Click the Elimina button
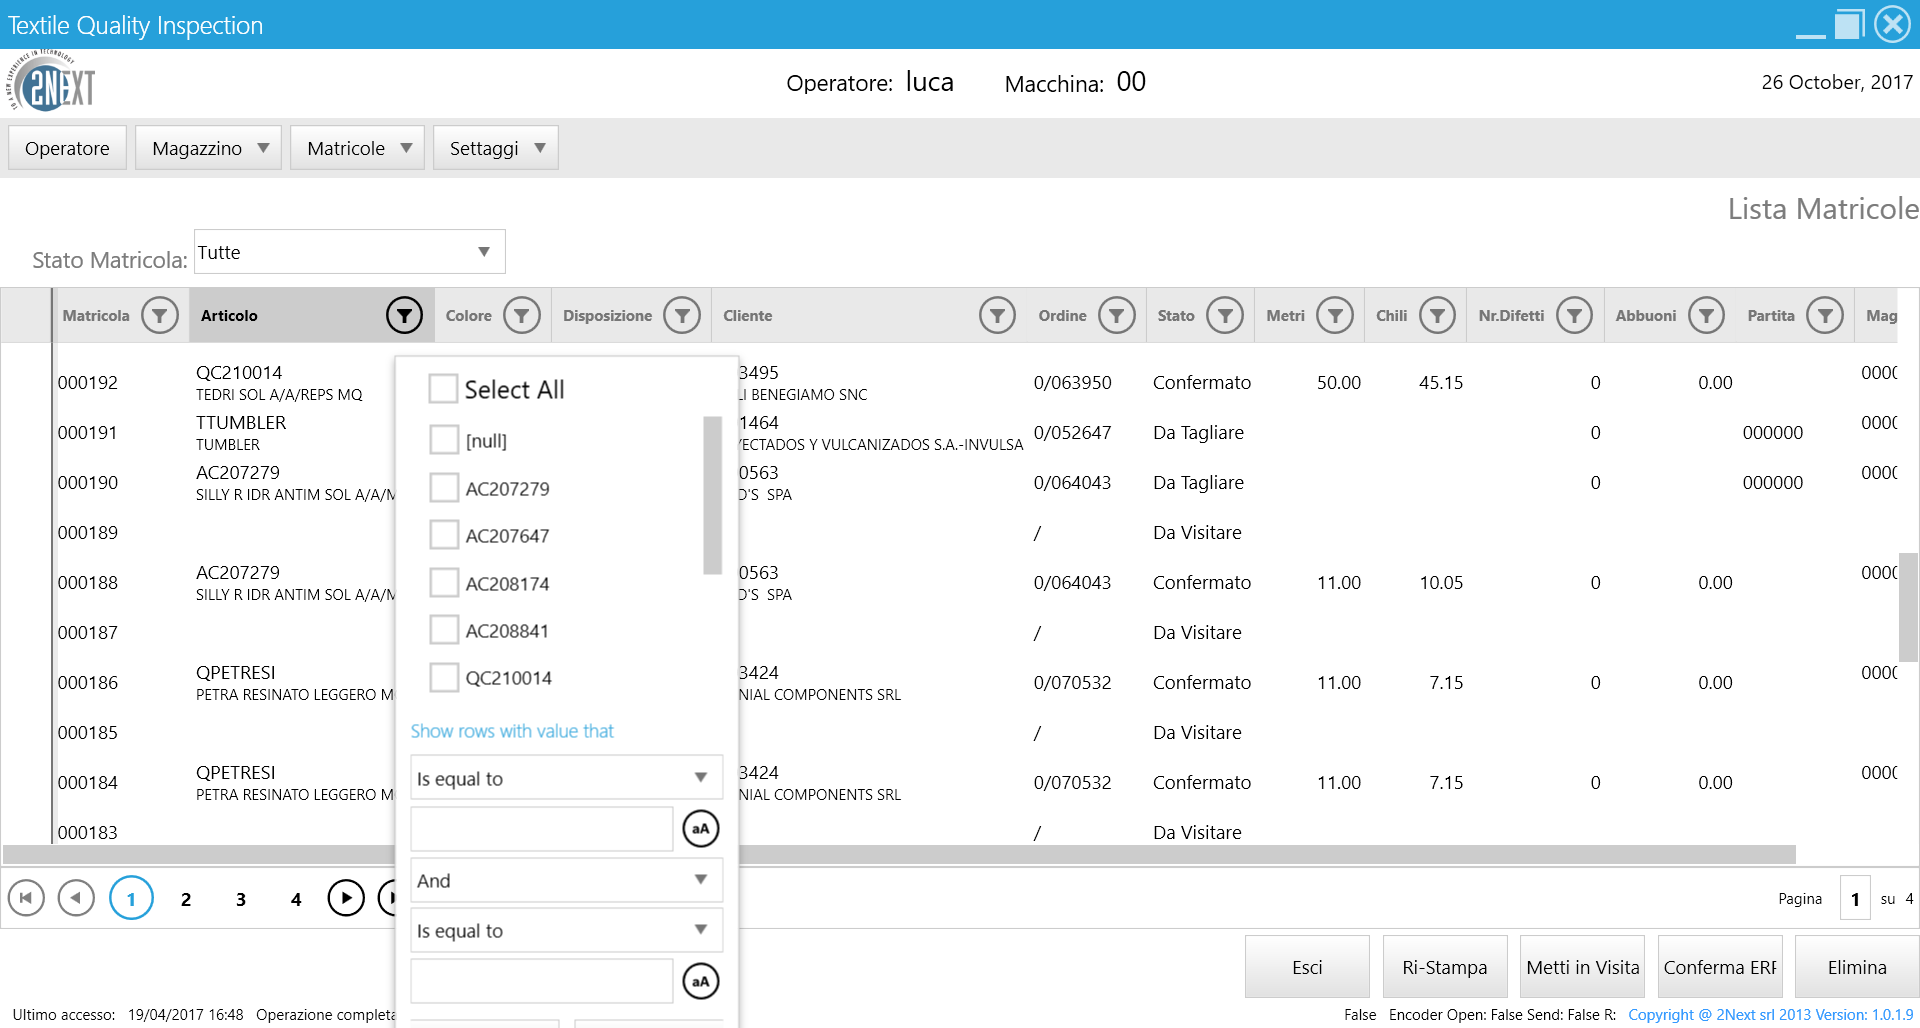Screen dimensions: 1920x1028 pos(1857,967)
